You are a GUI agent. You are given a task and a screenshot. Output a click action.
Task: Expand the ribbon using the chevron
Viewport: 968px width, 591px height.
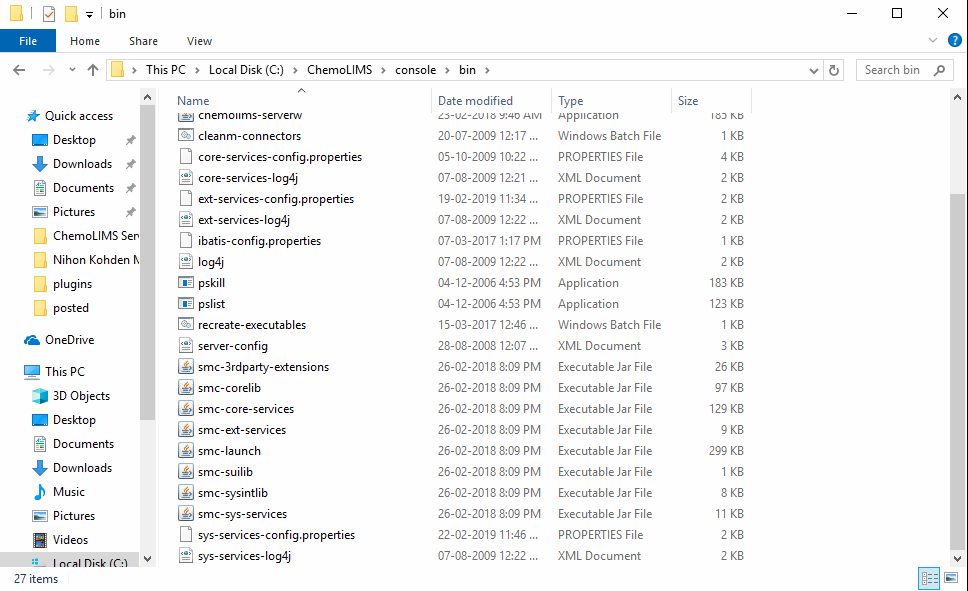[935, 41]
